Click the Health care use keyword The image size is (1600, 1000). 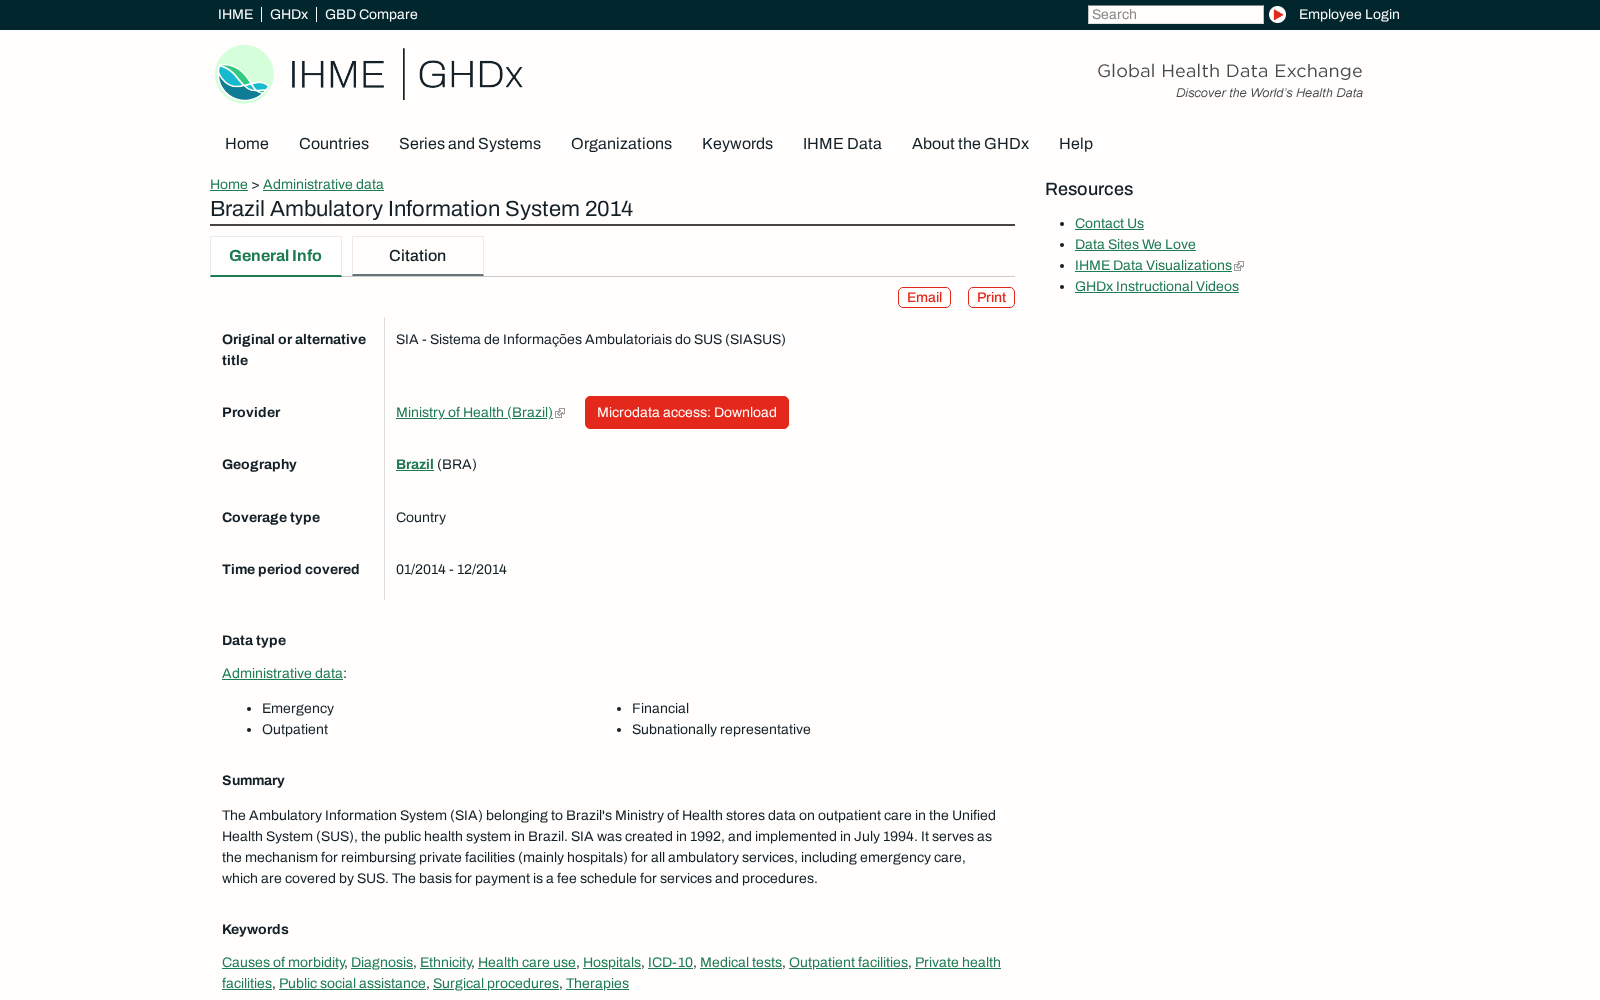(x=527, y=962)
